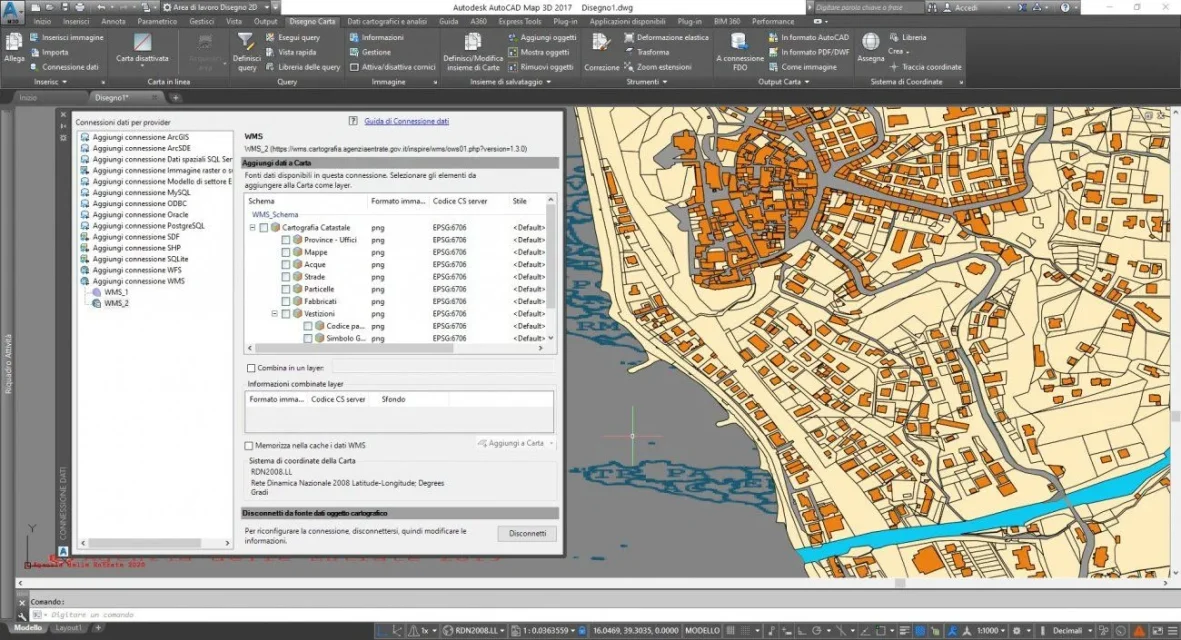Click the Rimuovi oggetti tool
Screen dimensions: 1181x640
540,67
